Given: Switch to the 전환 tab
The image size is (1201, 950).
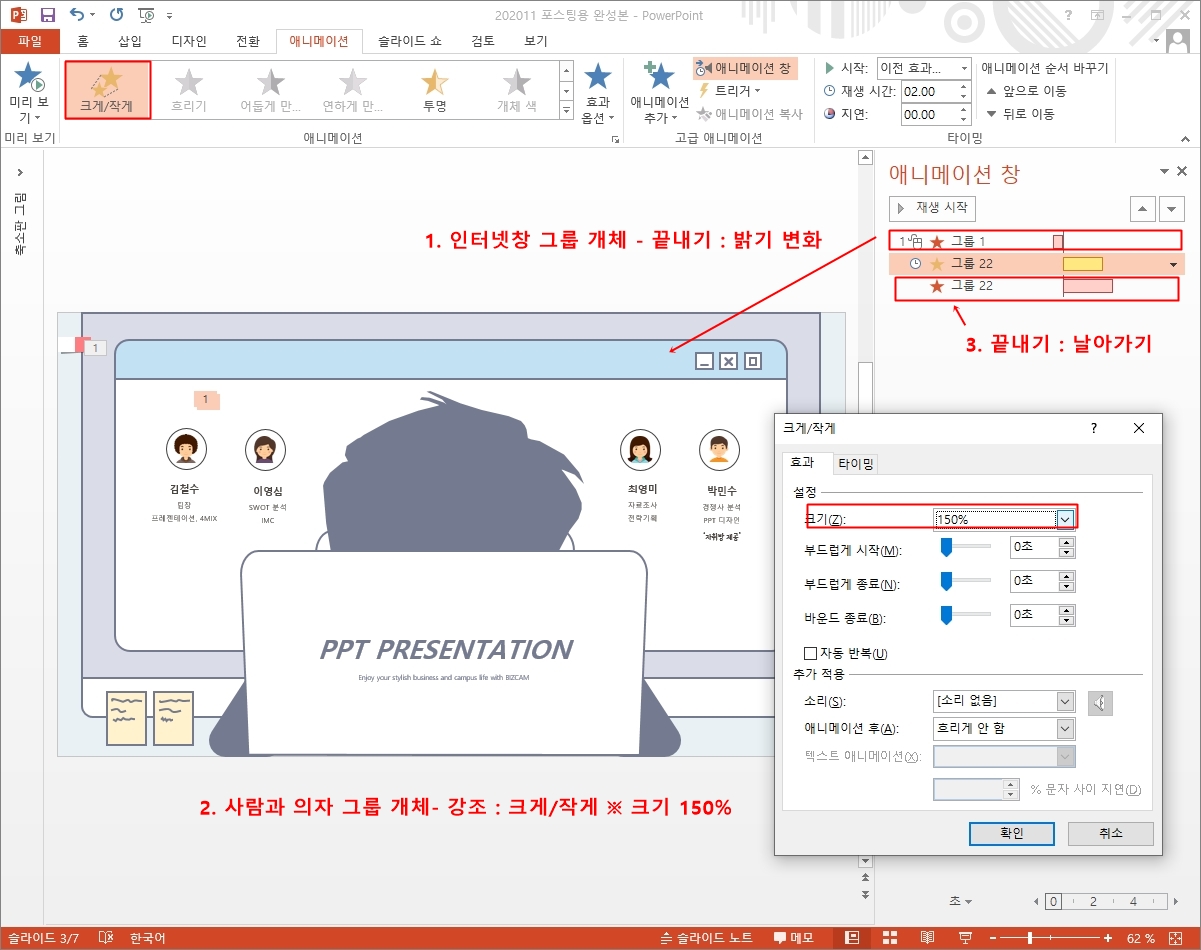Looking at the screenshot, I should 248,41.
